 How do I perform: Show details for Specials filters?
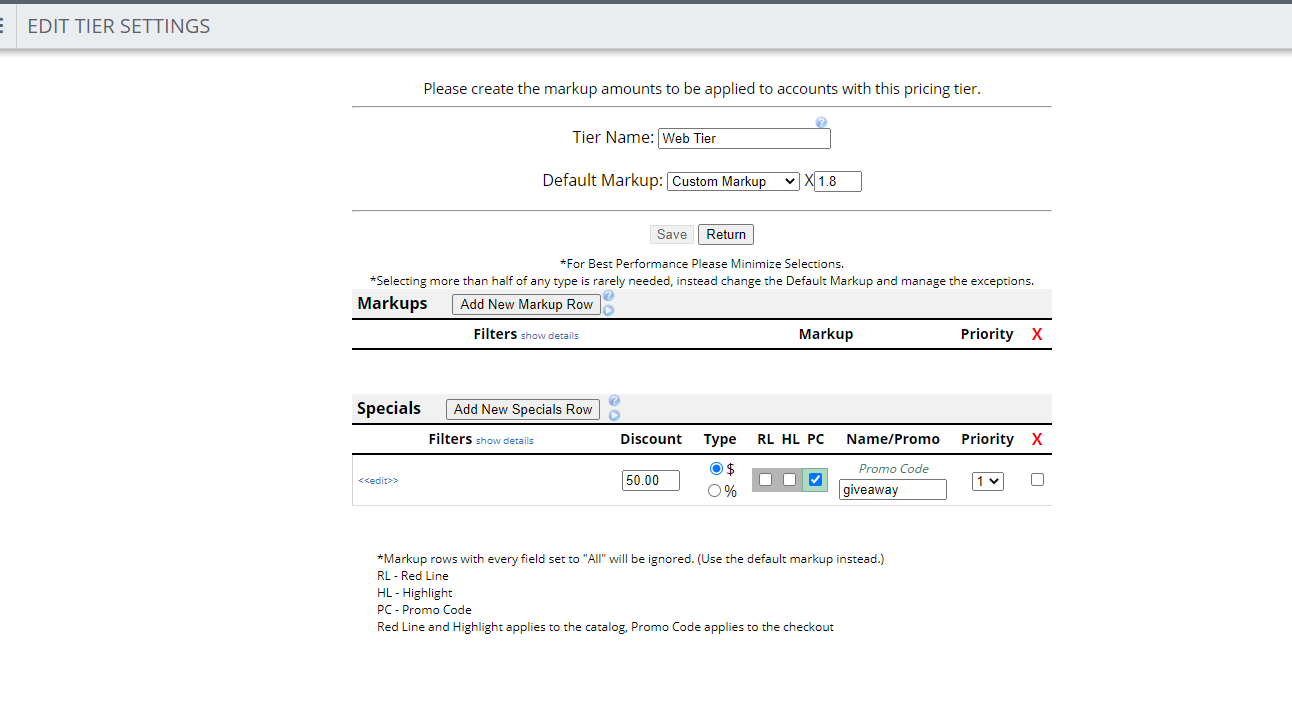505,441
